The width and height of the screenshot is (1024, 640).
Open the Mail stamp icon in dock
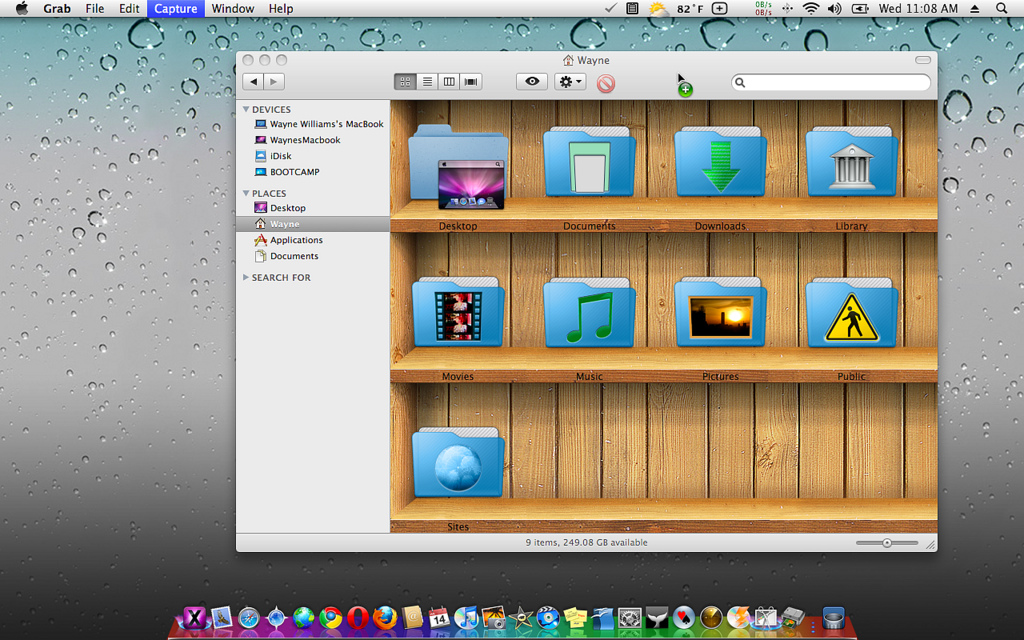tap(221, 617)
